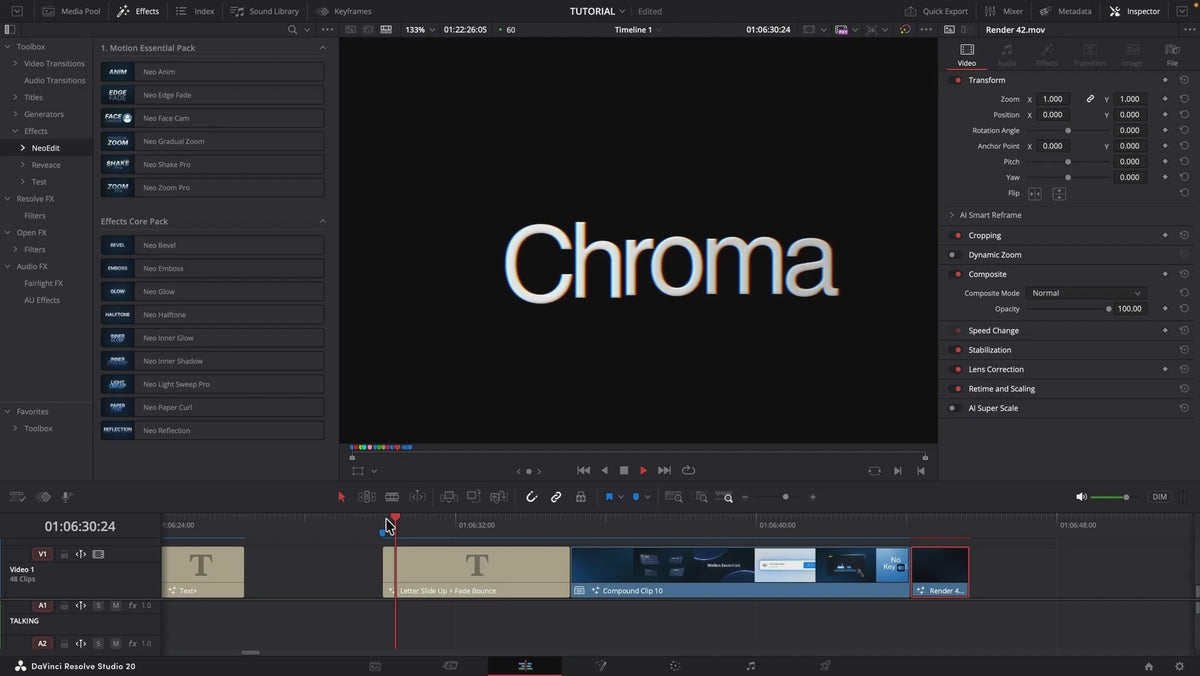The height and width of the screenshot is (676, 1200).
Task: Open the Deliver rocket page icon
Action: (x=825, y=666)
